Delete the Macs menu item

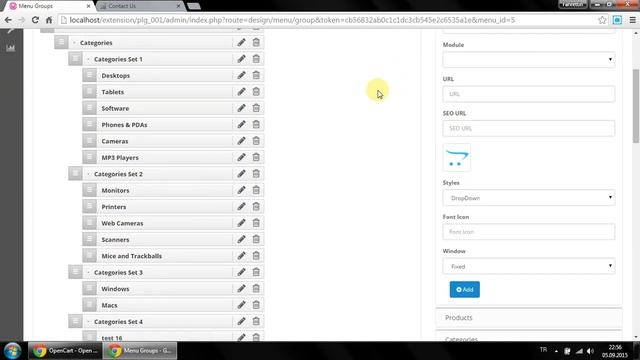256,305
